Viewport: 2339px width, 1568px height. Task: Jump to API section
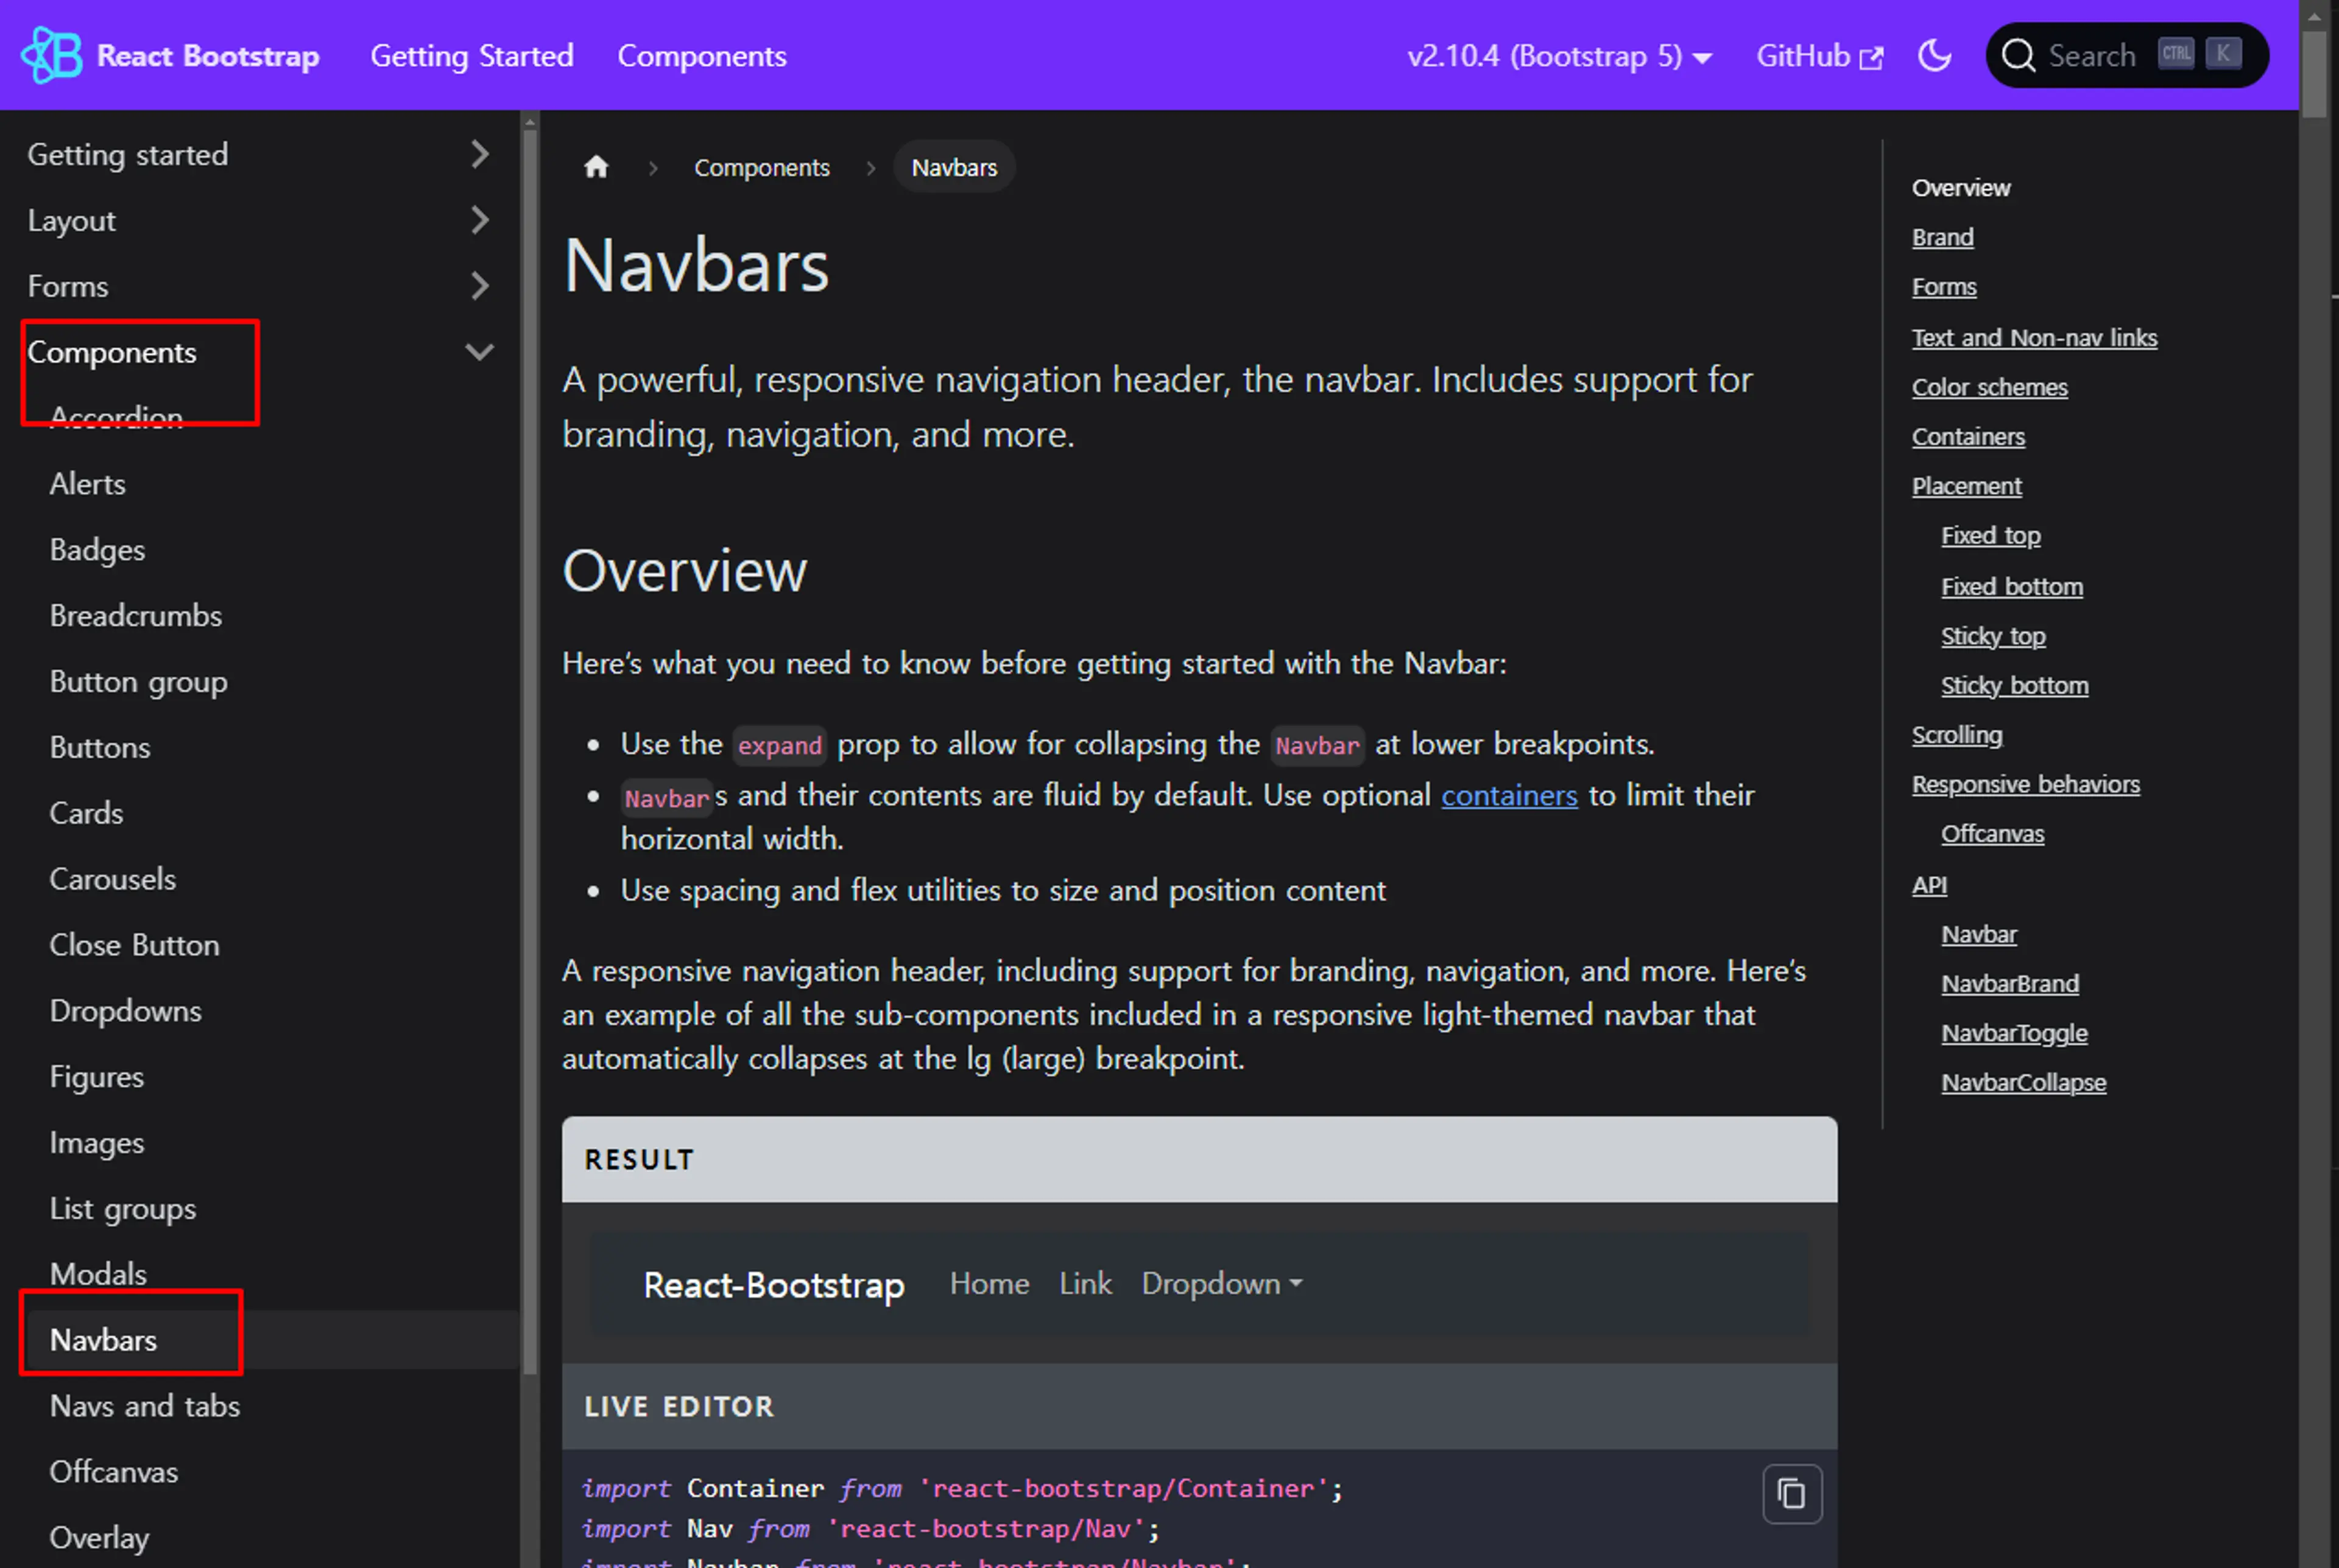1929,885
